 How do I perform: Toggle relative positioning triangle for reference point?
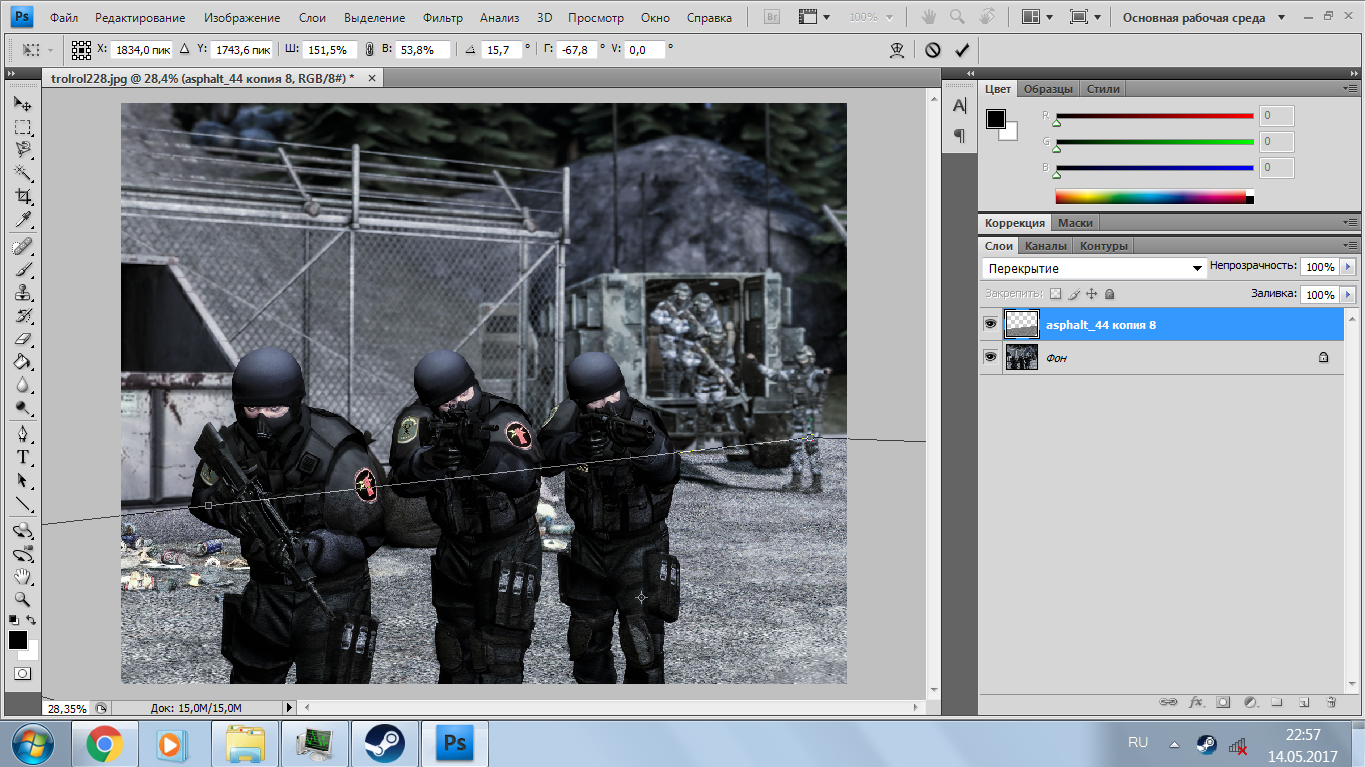(184, 49)
